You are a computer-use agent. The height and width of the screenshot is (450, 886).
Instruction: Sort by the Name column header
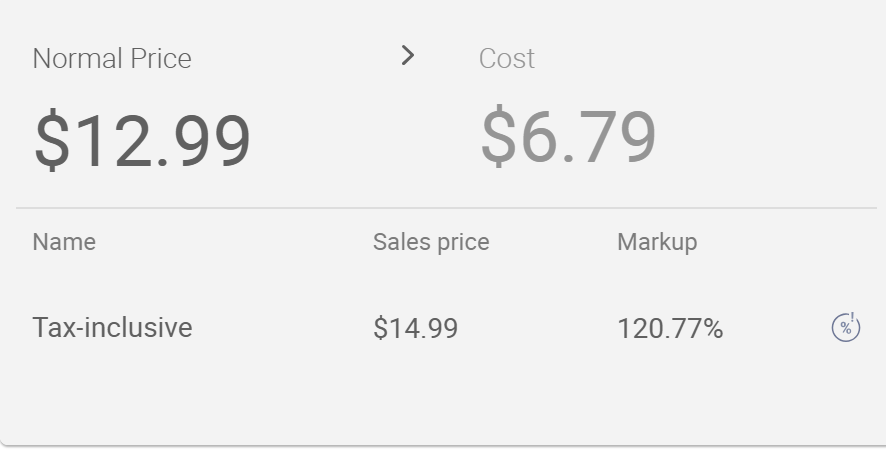tap(64, 242)
